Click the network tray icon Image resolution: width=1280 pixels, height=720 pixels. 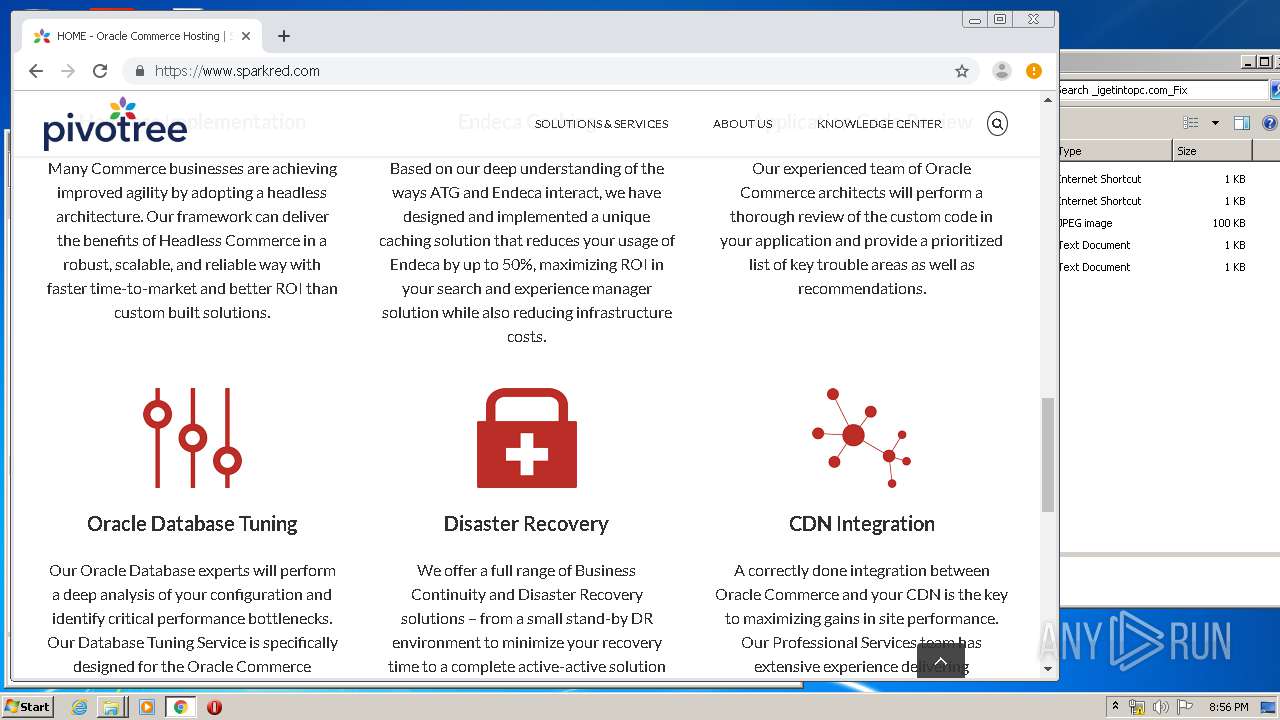tap(1137, 707)
